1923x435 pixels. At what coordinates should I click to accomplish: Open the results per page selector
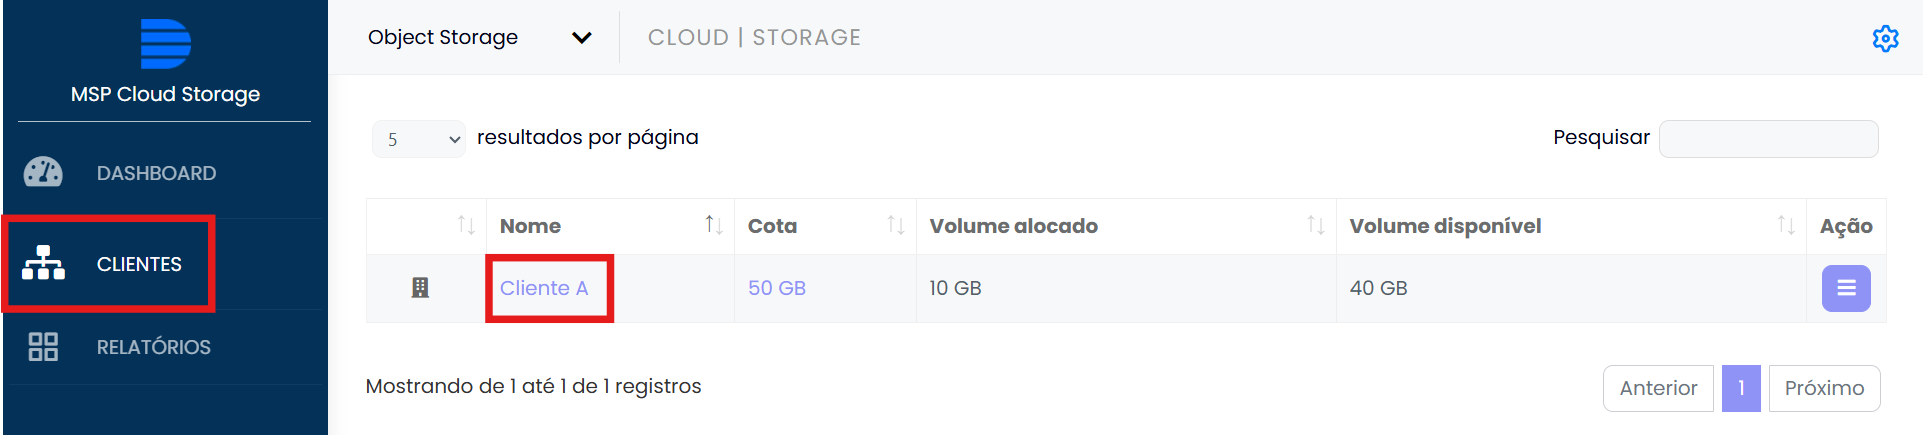(419, 139)
